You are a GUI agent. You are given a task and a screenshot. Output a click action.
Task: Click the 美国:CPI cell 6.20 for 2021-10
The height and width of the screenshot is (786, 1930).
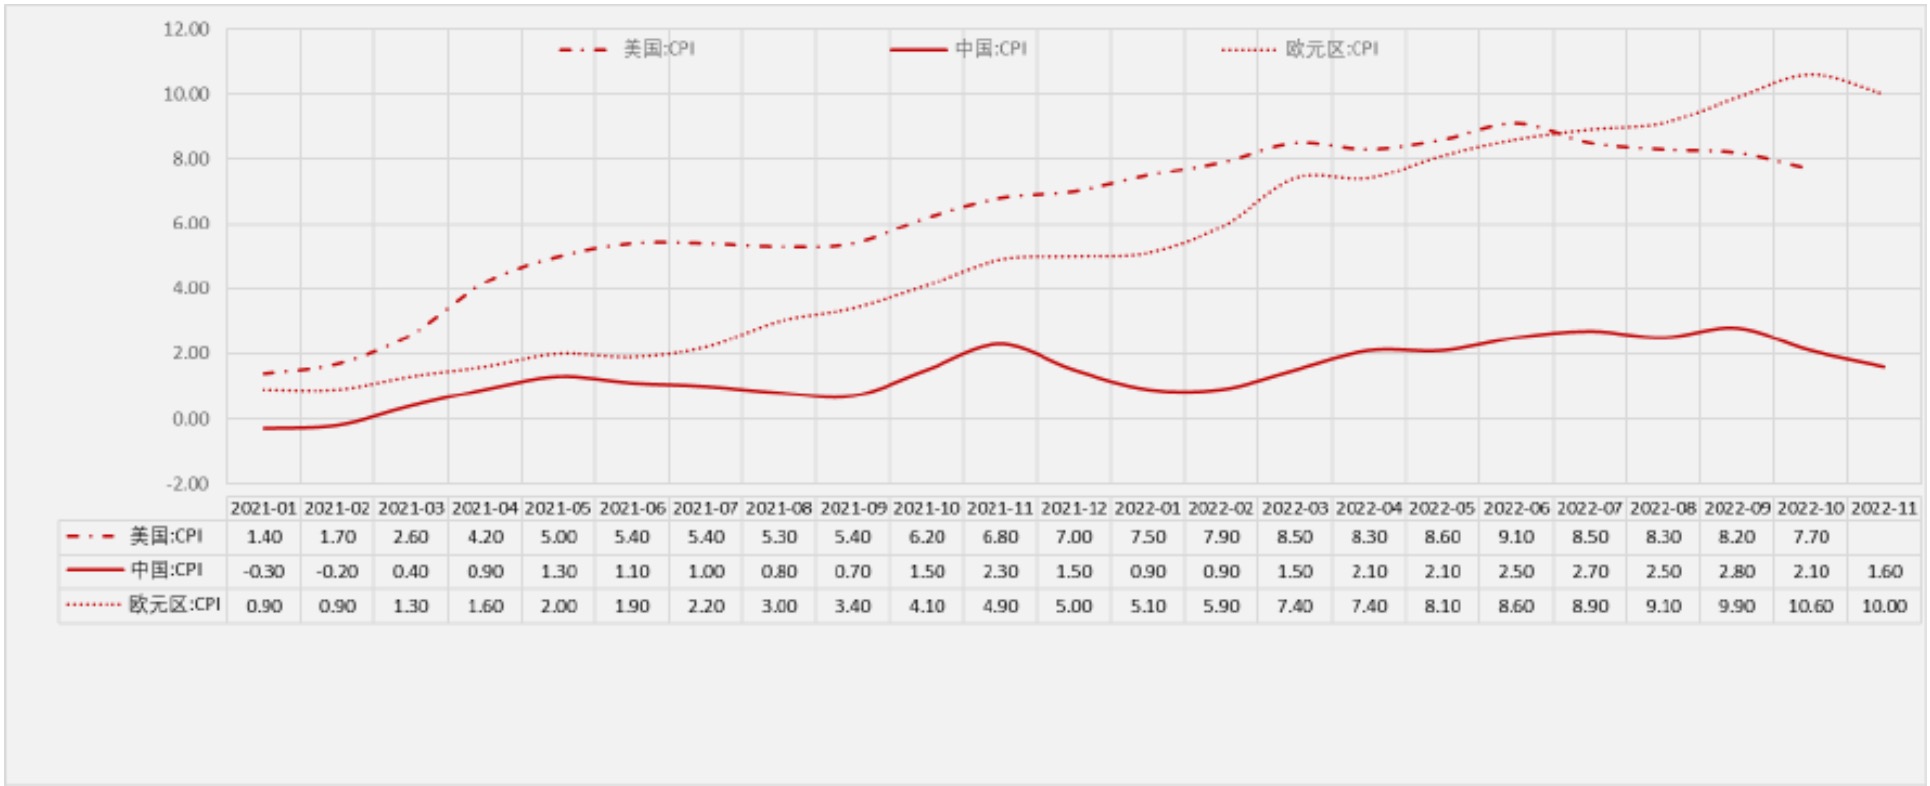(927, 537)
